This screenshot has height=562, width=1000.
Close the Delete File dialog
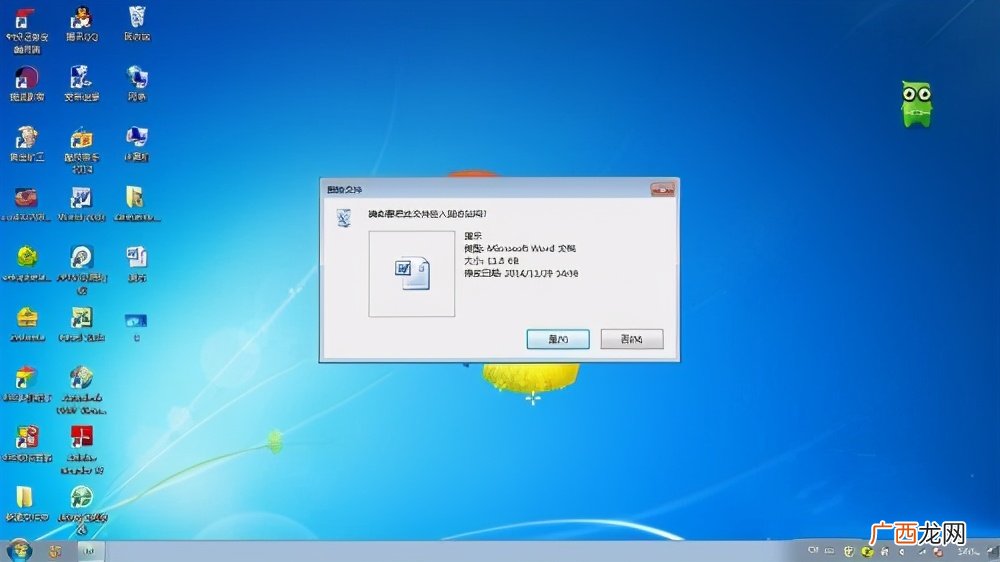click(662, 189)
